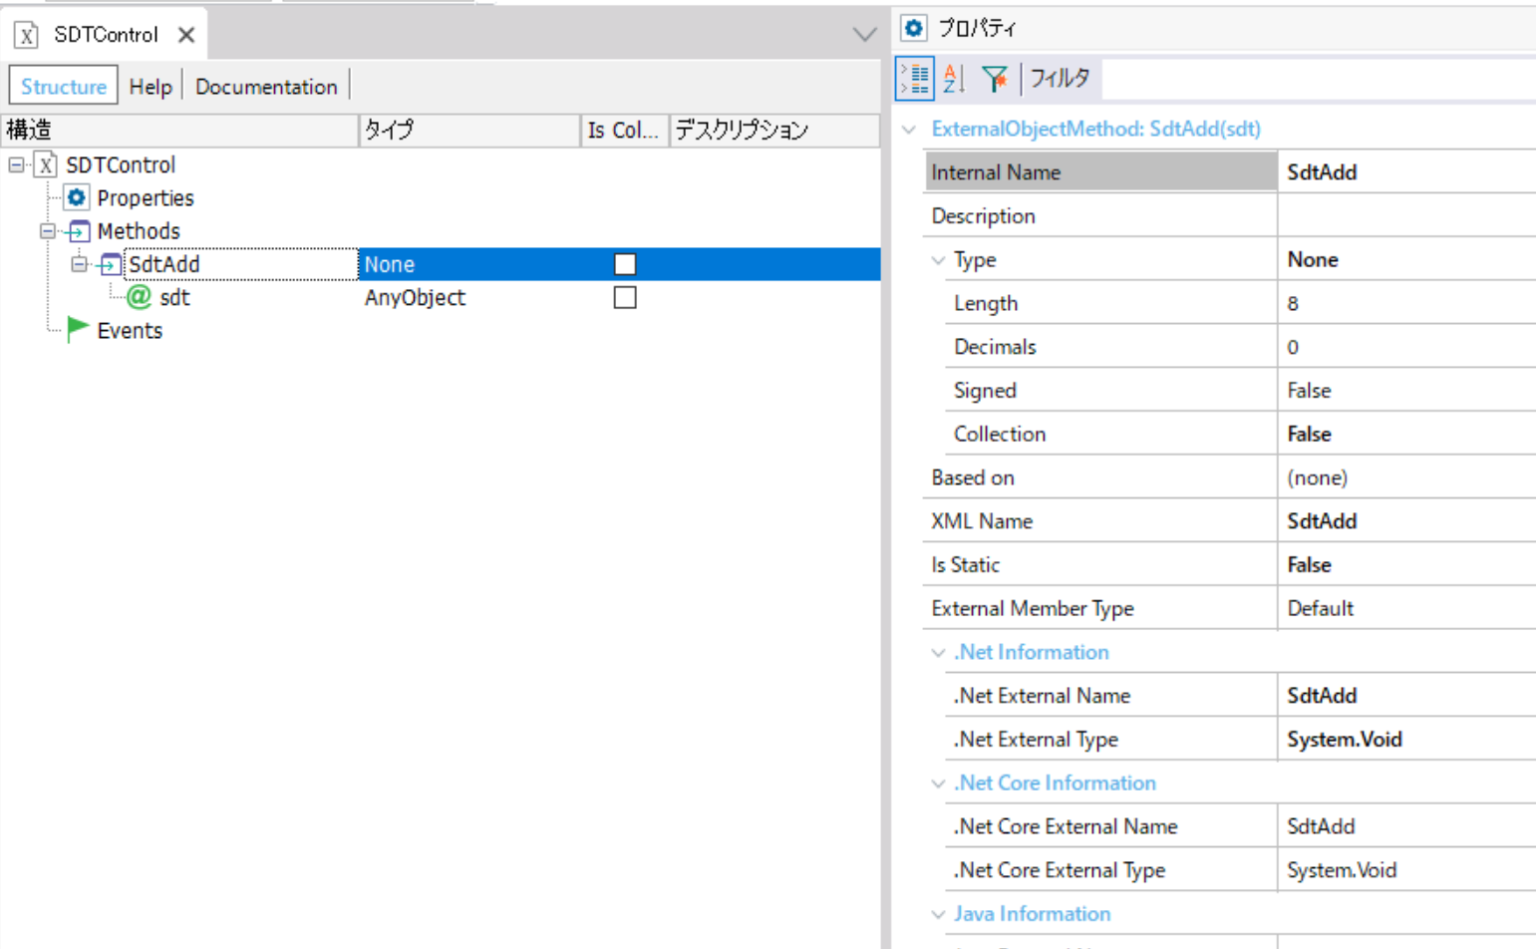Switch to the Help tab

150,86
